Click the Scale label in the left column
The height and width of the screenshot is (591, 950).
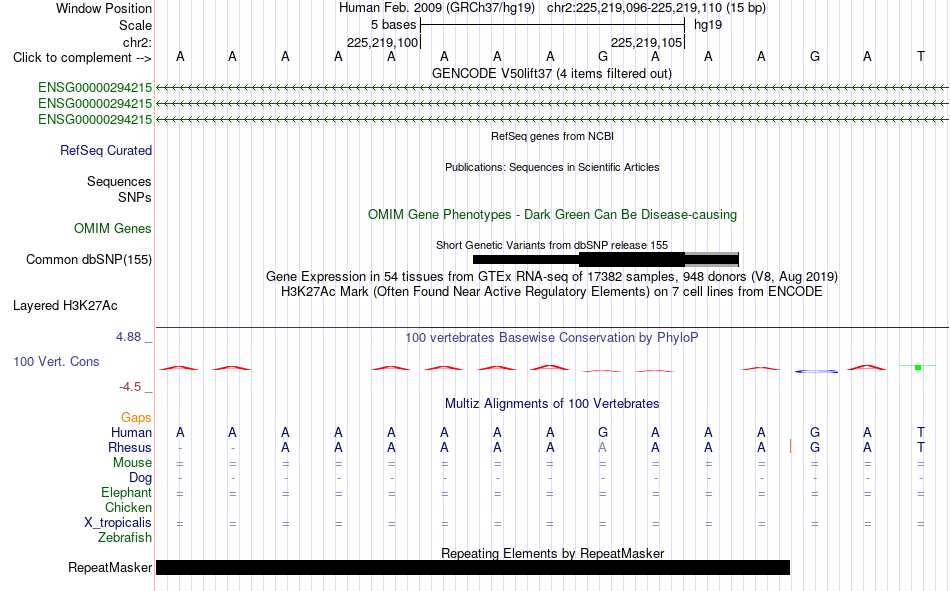click(x=135, y=25)
